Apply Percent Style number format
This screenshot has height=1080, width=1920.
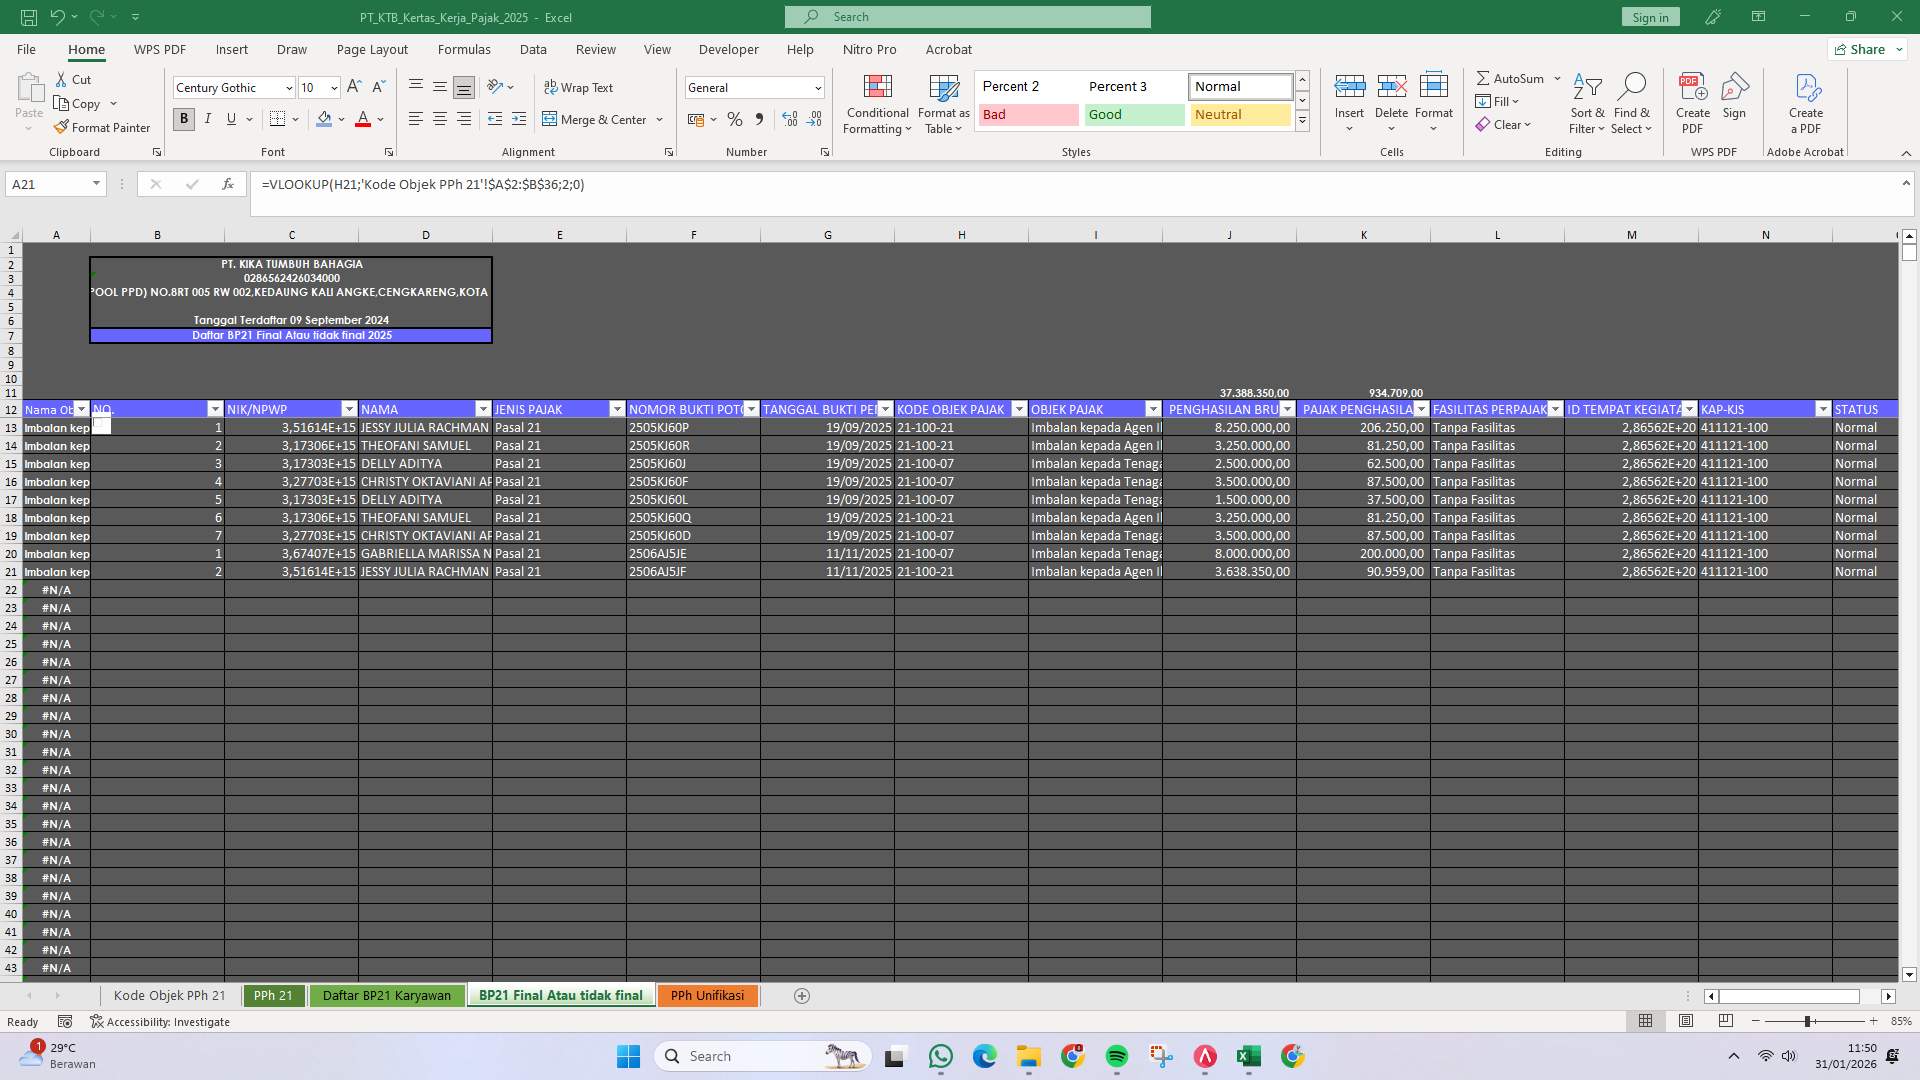click(736, 119)
